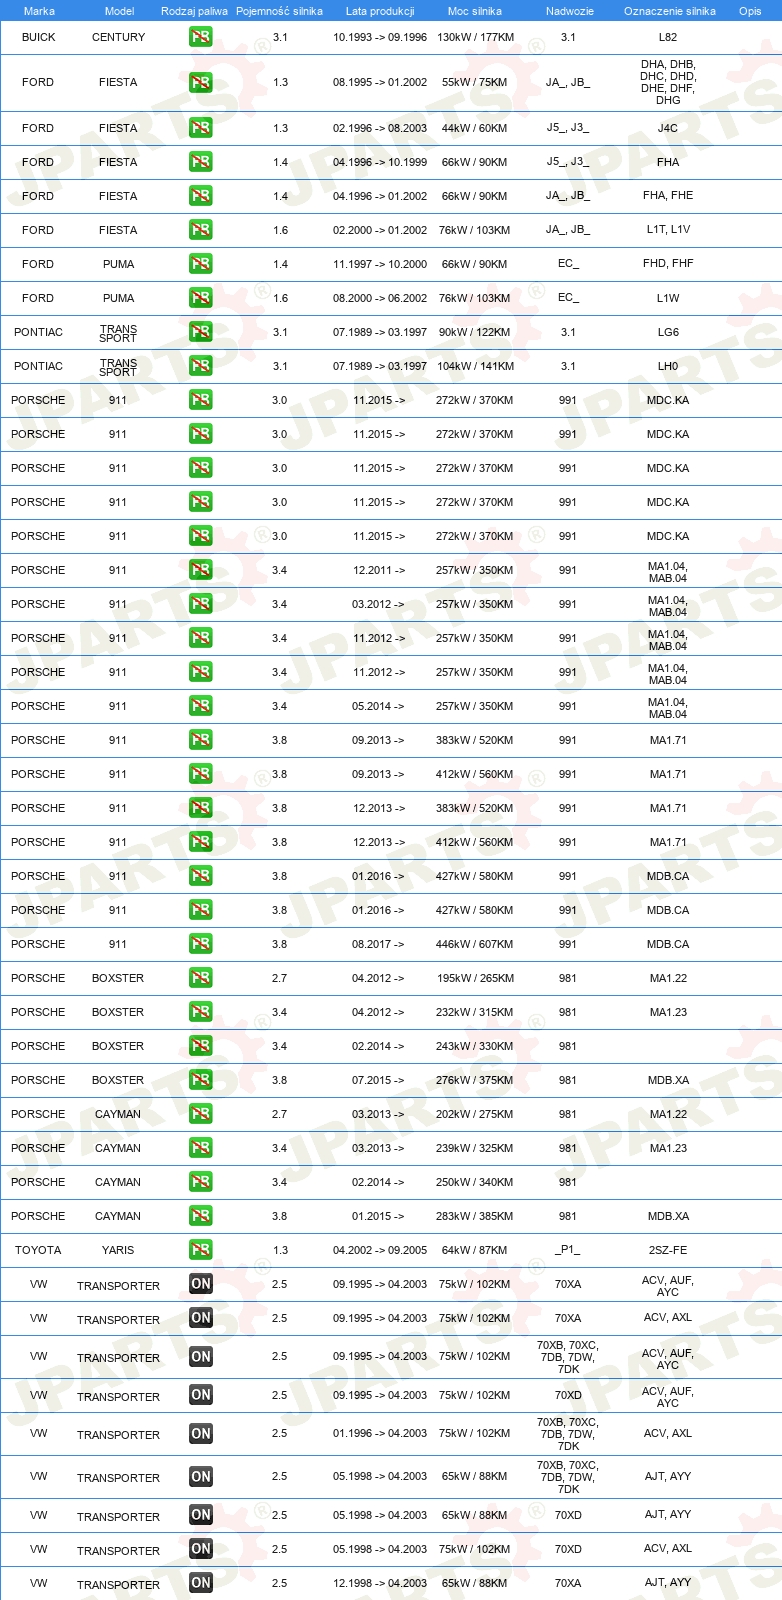The image size is (782, 1600).
Task: Click engine code FHD, FHF
Action: click(668, 264)
